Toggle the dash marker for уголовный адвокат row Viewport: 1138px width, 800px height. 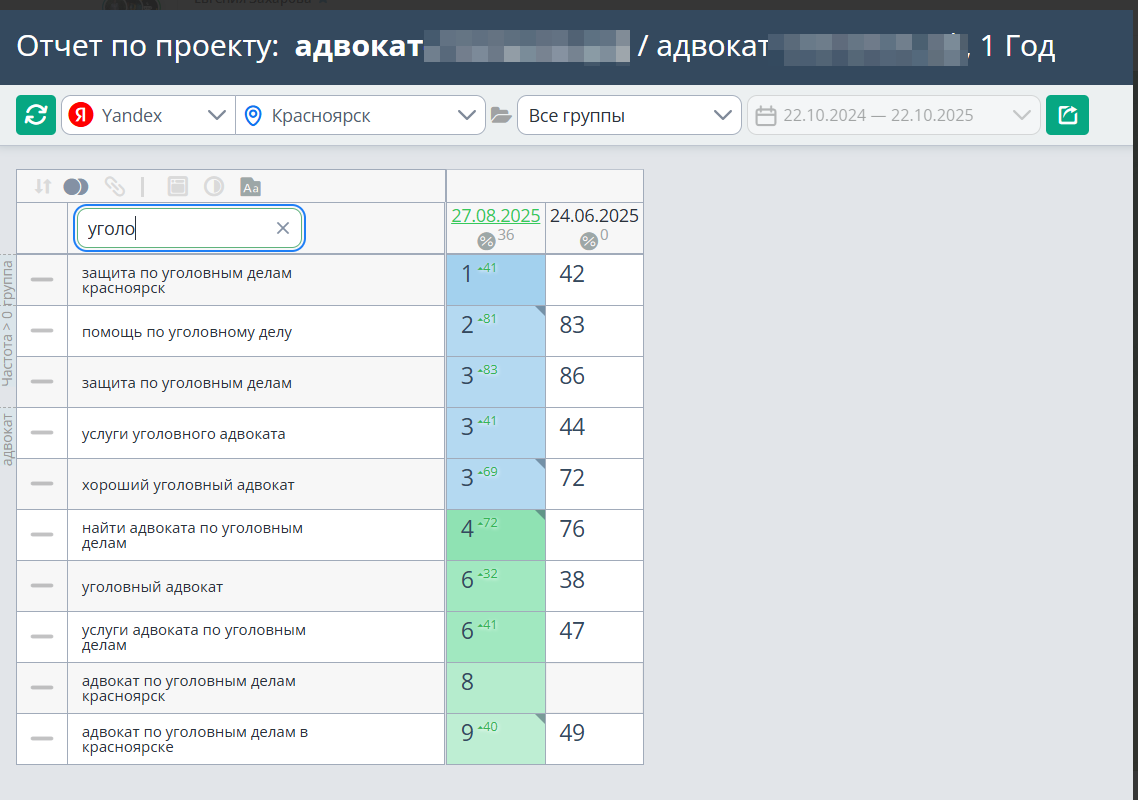pos(42,586)
